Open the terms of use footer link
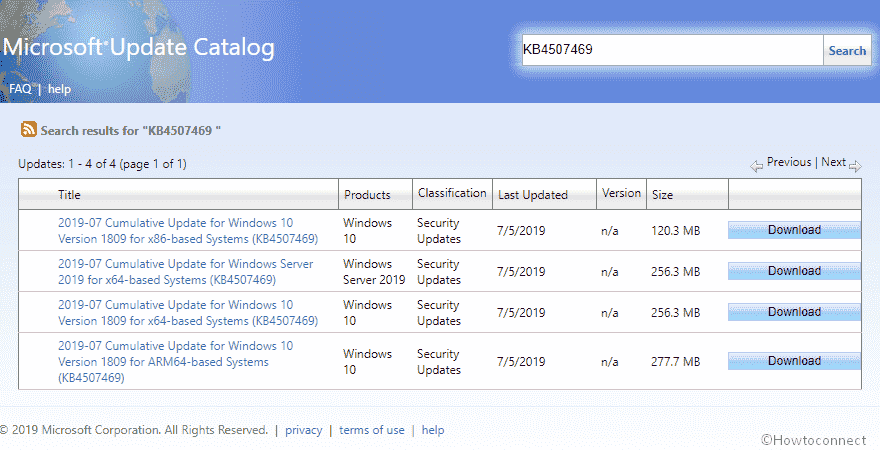The image size is (880, 450). [372, 430]
